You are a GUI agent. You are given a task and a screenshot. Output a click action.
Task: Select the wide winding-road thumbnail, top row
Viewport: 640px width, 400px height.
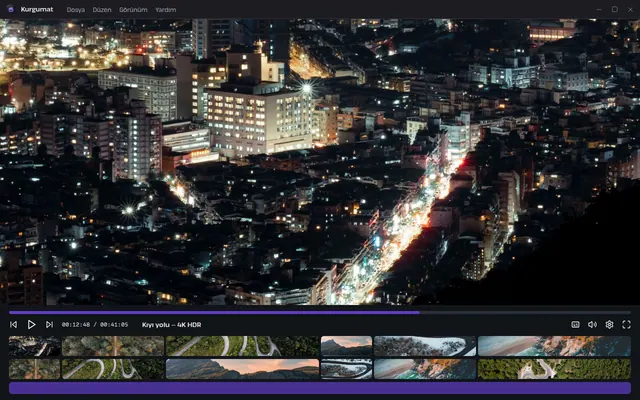(x=243, y=346)
